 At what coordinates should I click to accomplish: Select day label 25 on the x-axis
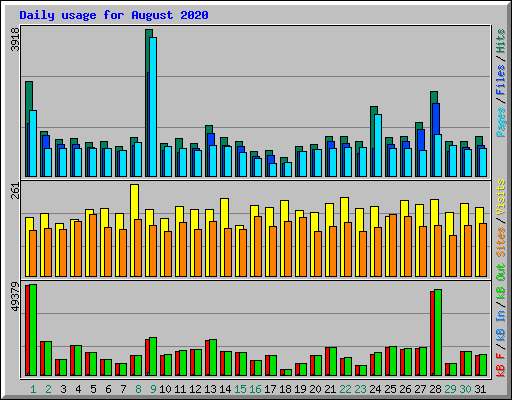[390, 389]
